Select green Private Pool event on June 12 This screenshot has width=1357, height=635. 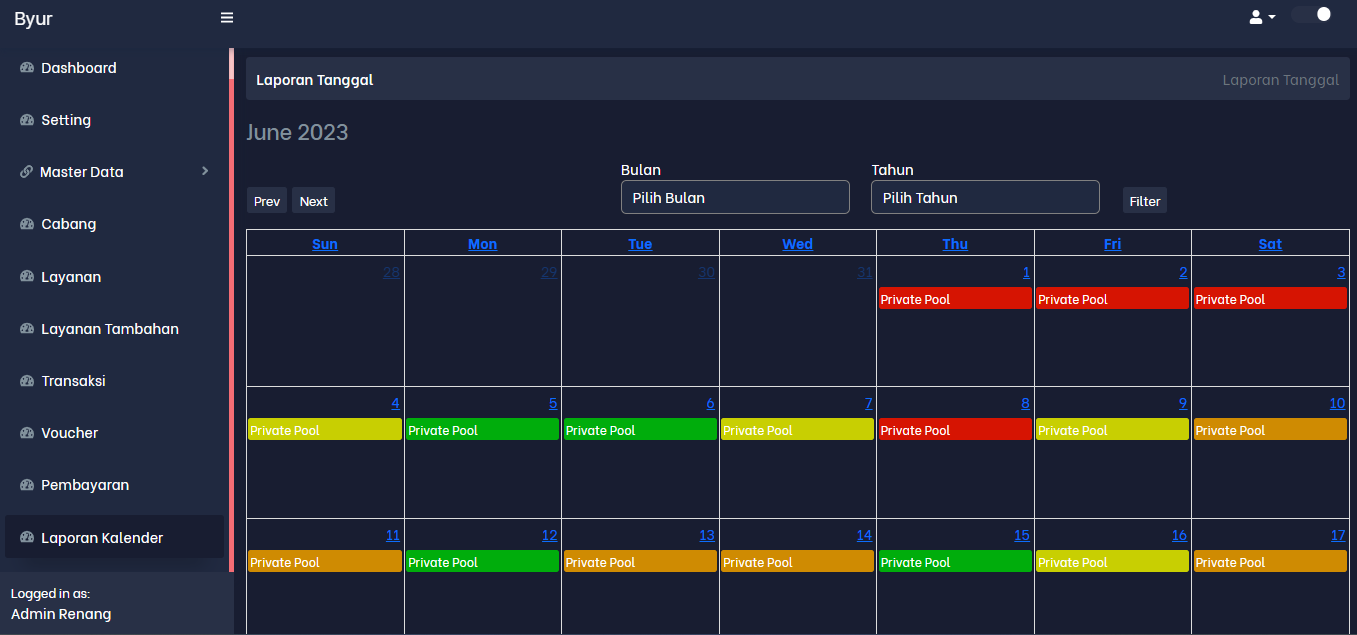[x=482, y=562]
